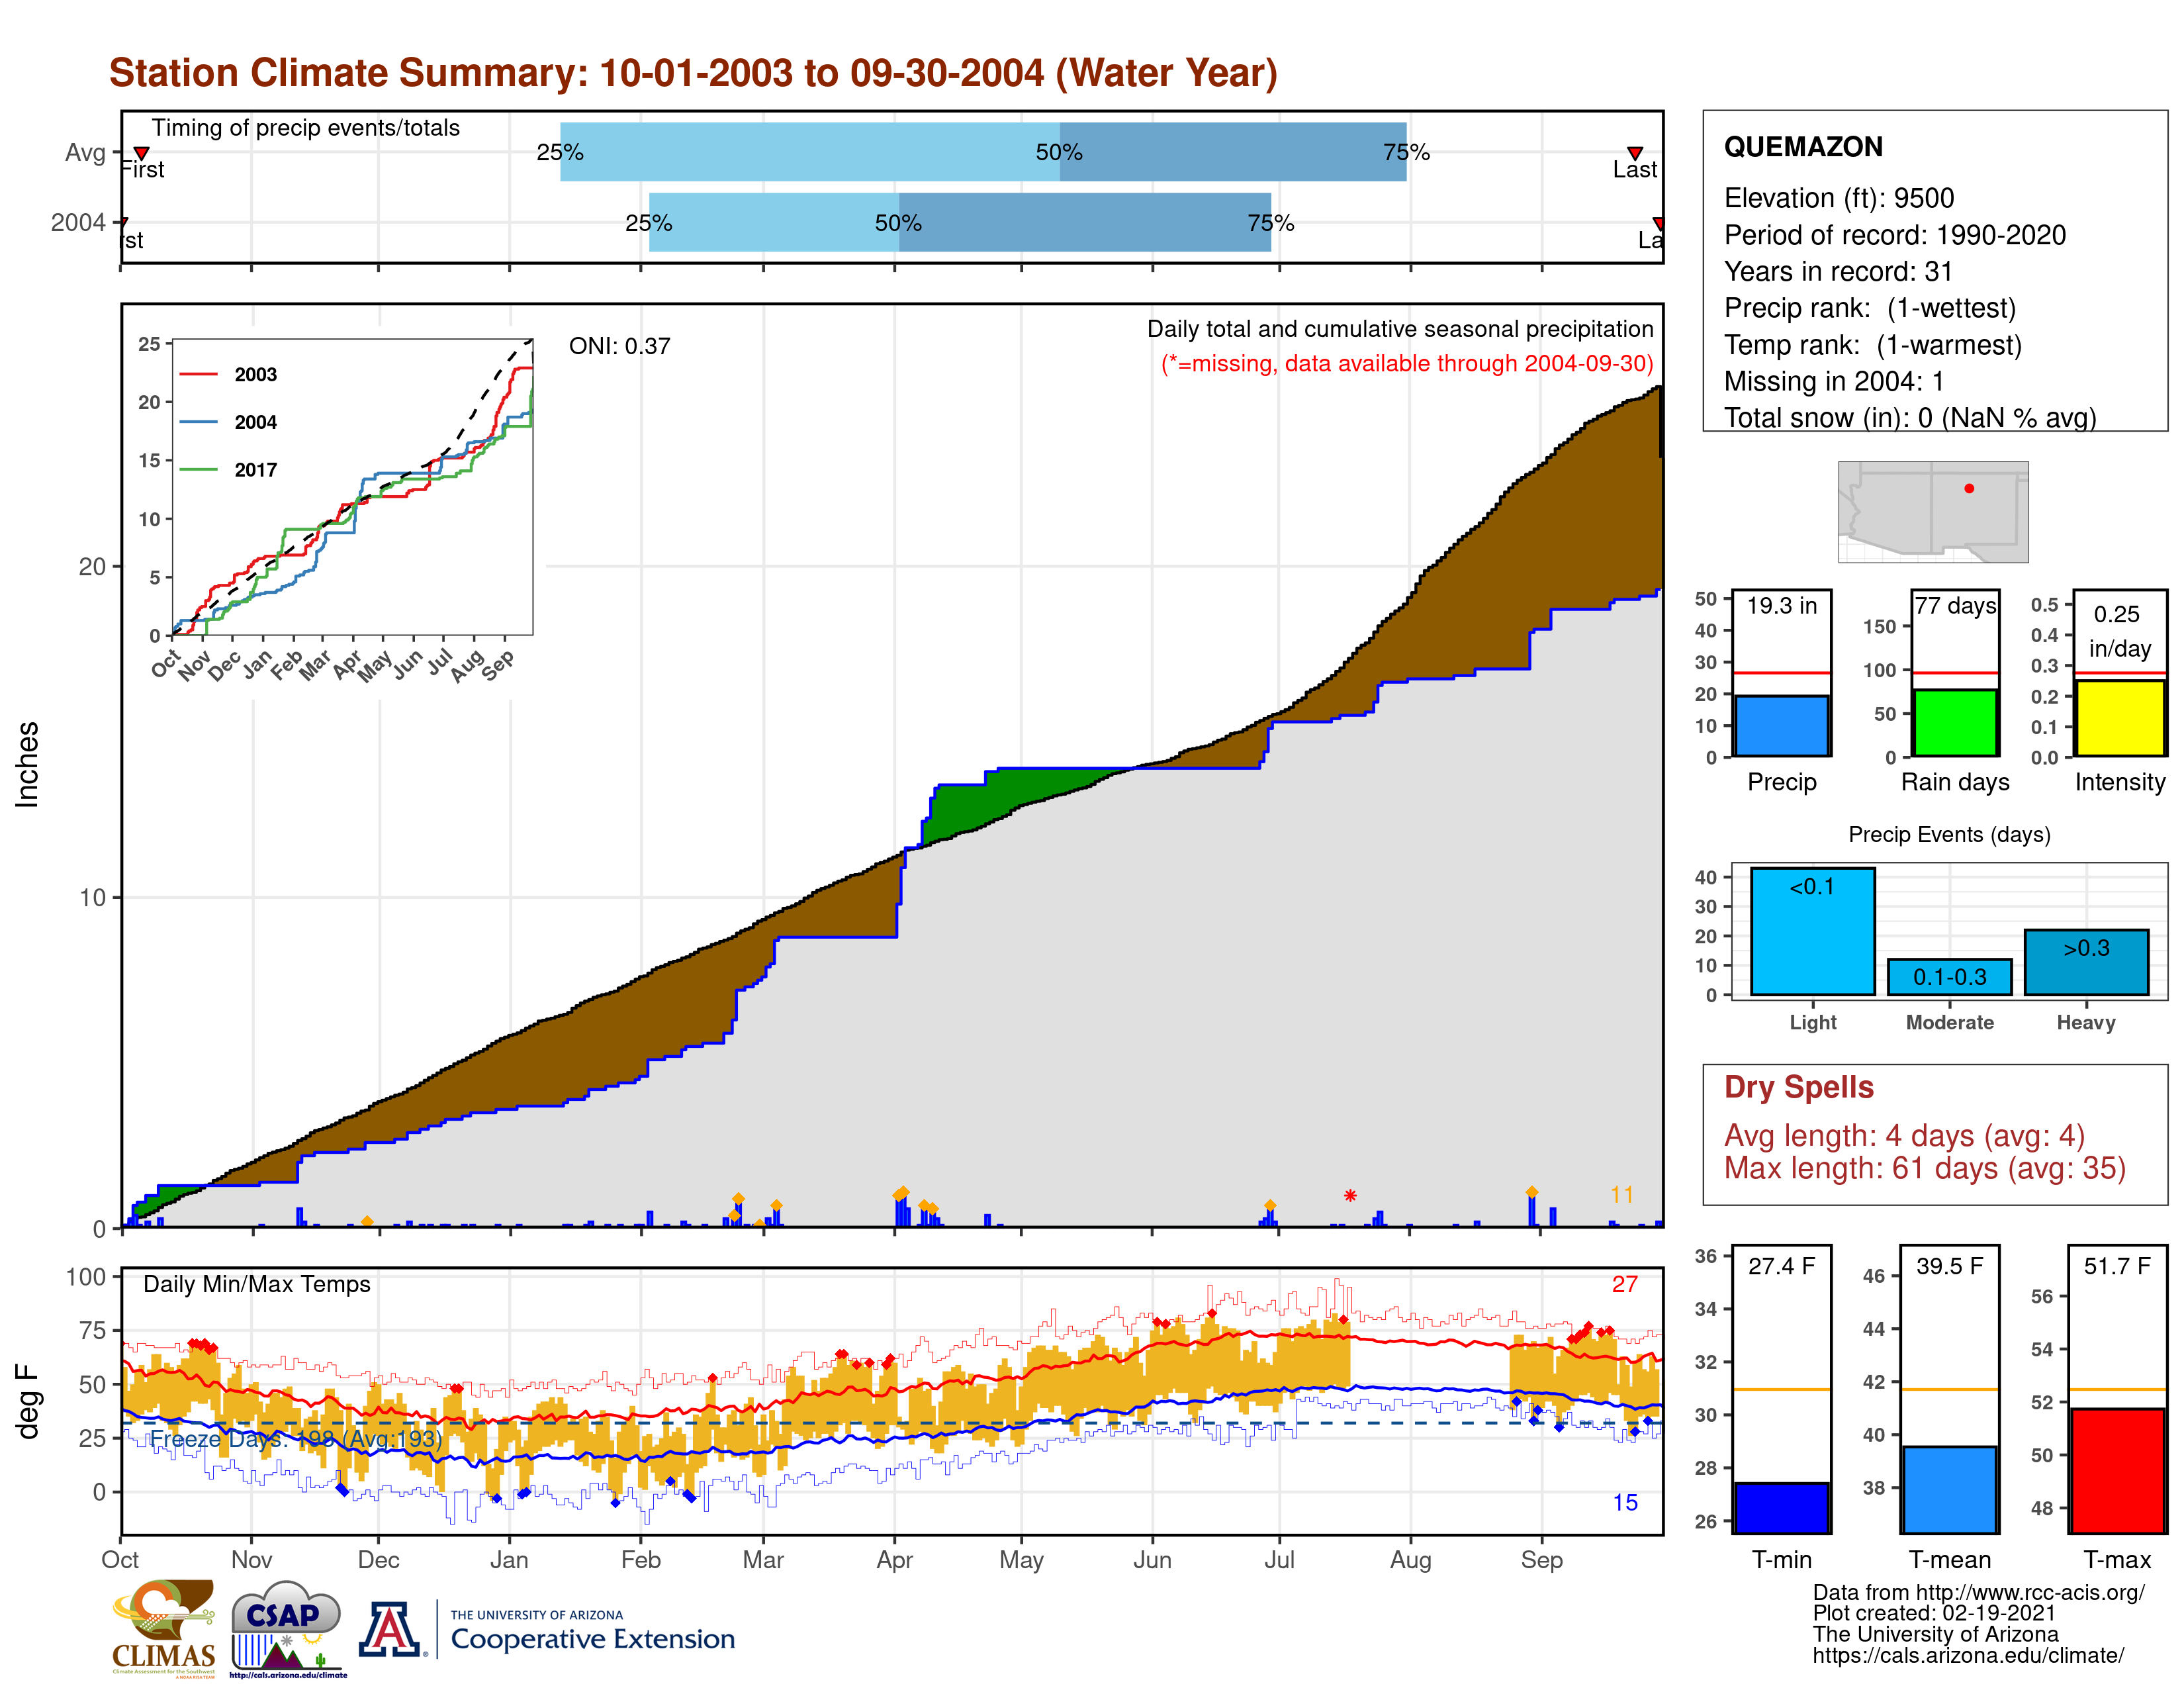
Task: Click the green Rain days bar
Action: (x=1955, y=722)
